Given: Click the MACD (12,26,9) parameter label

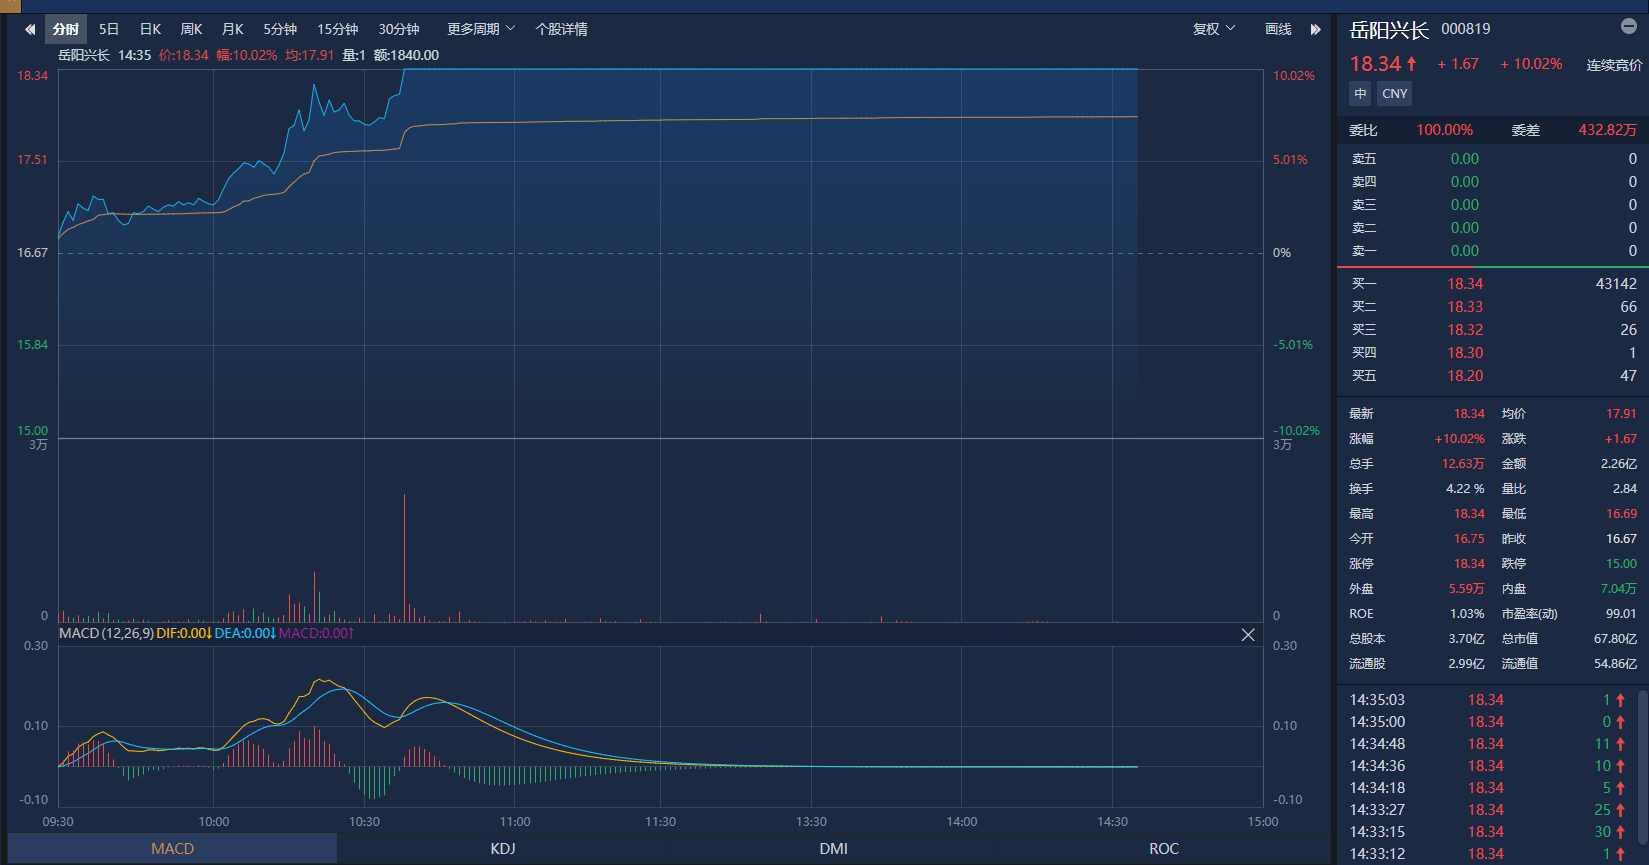Looking at the screenshot, I should 106,633.
